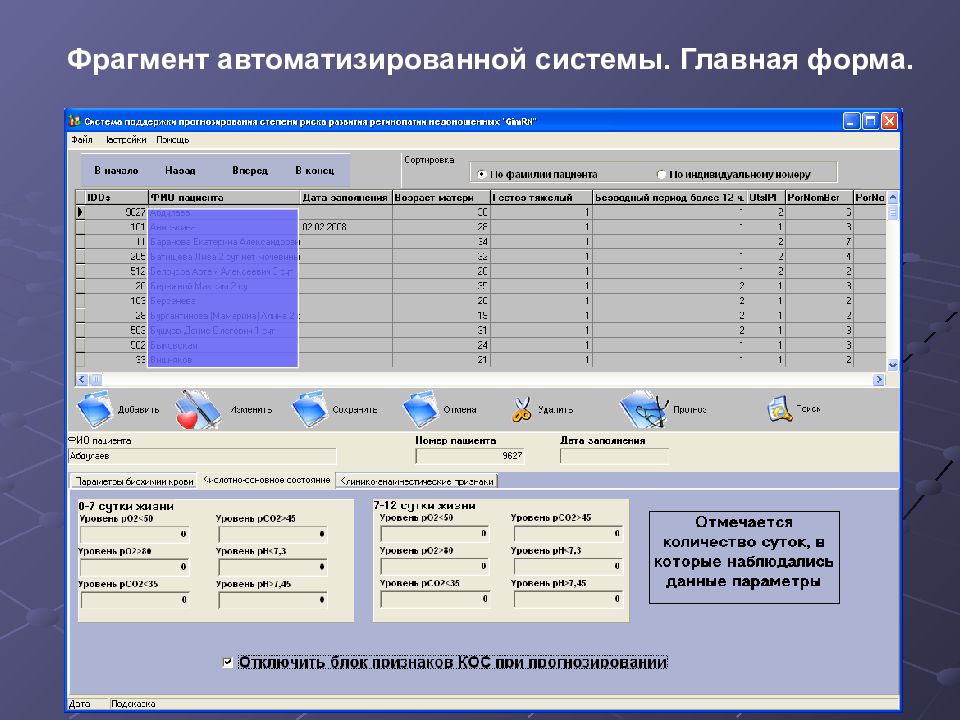Image resolution: width=960 pixels, height=720 pixels.
Task: Click the Поиск magnifier icon
Action: point(779,409)
